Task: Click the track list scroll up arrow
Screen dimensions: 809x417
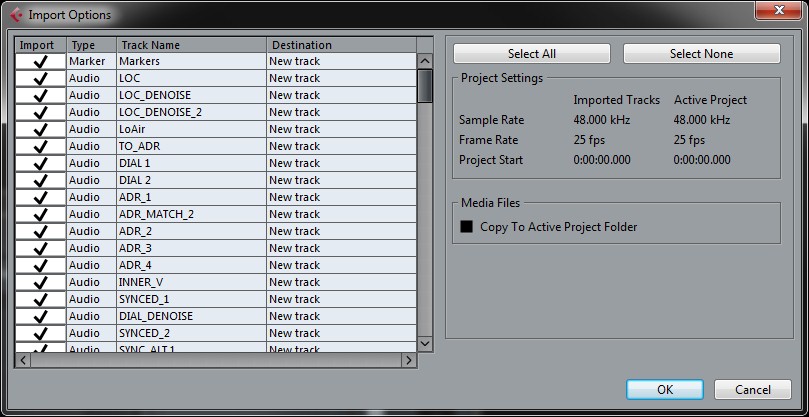Action: pyautogui.click(x=425, y=61)
